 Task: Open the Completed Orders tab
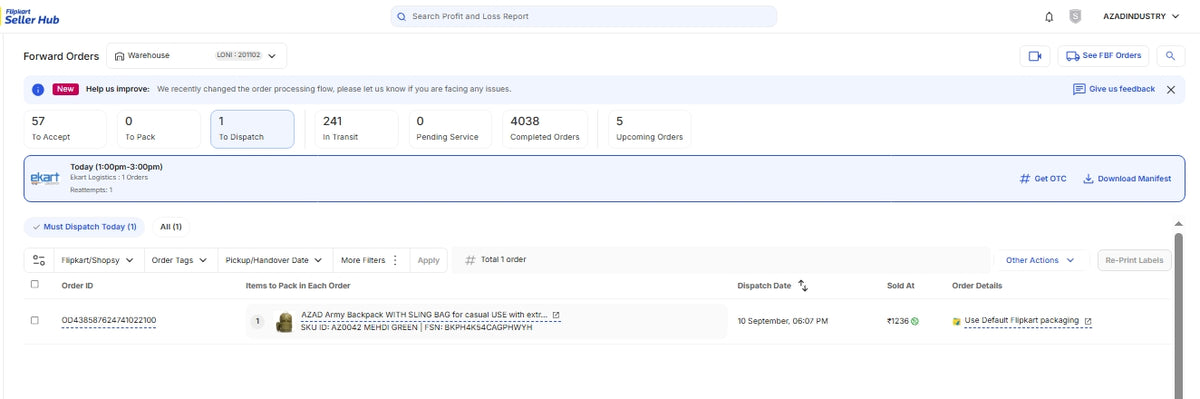(545, 128)
